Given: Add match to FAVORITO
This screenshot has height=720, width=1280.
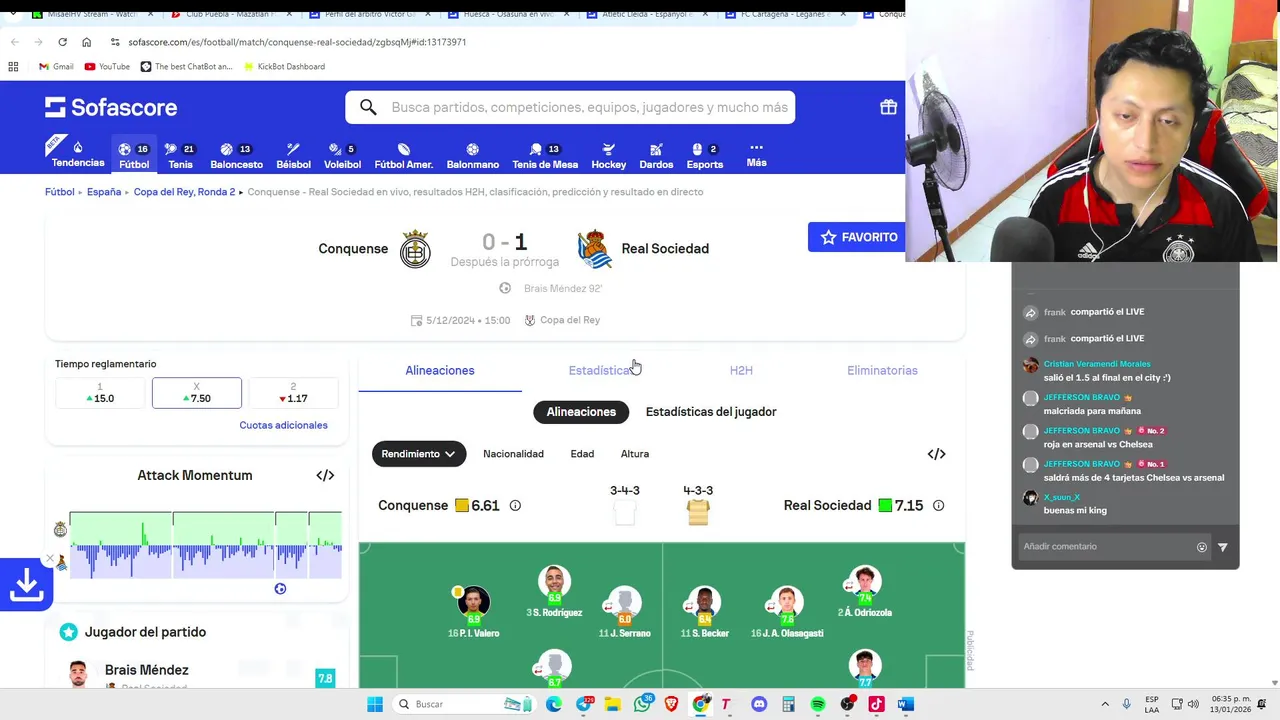Looking at the screenshot, I should click(858, 237).
